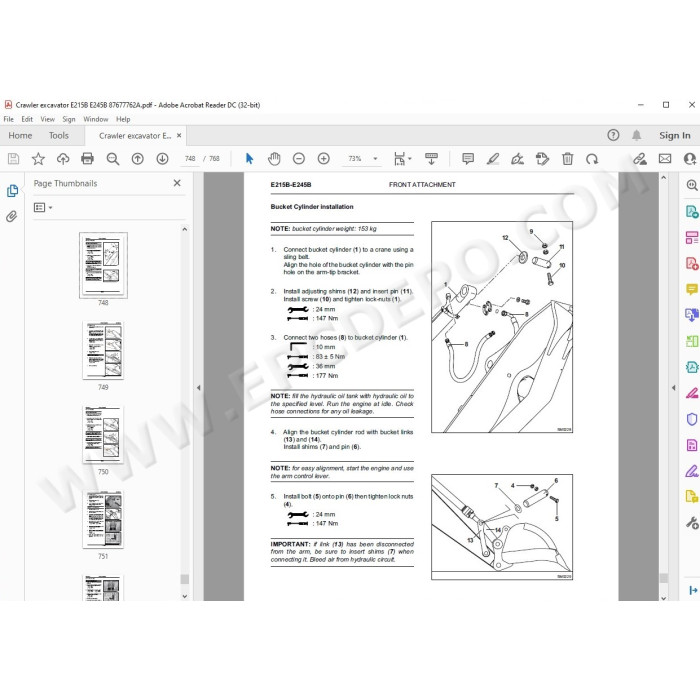Viewport: 700px width, 700px height.
Task: Open fit page options icon
Action: point(402,158)
